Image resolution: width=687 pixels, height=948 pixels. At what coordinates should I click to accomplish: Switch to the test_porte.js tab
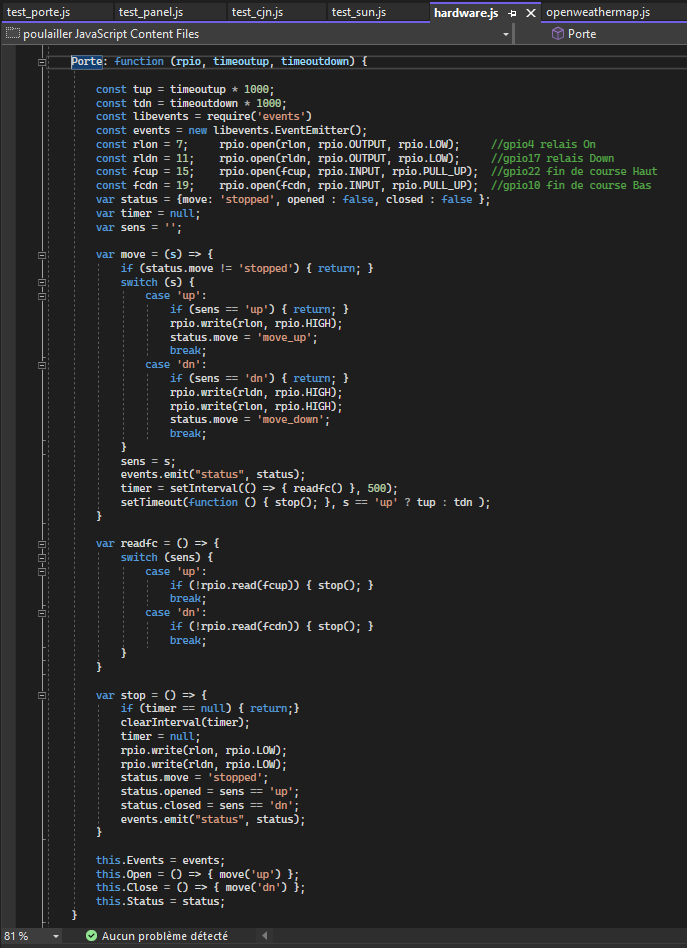38,13
